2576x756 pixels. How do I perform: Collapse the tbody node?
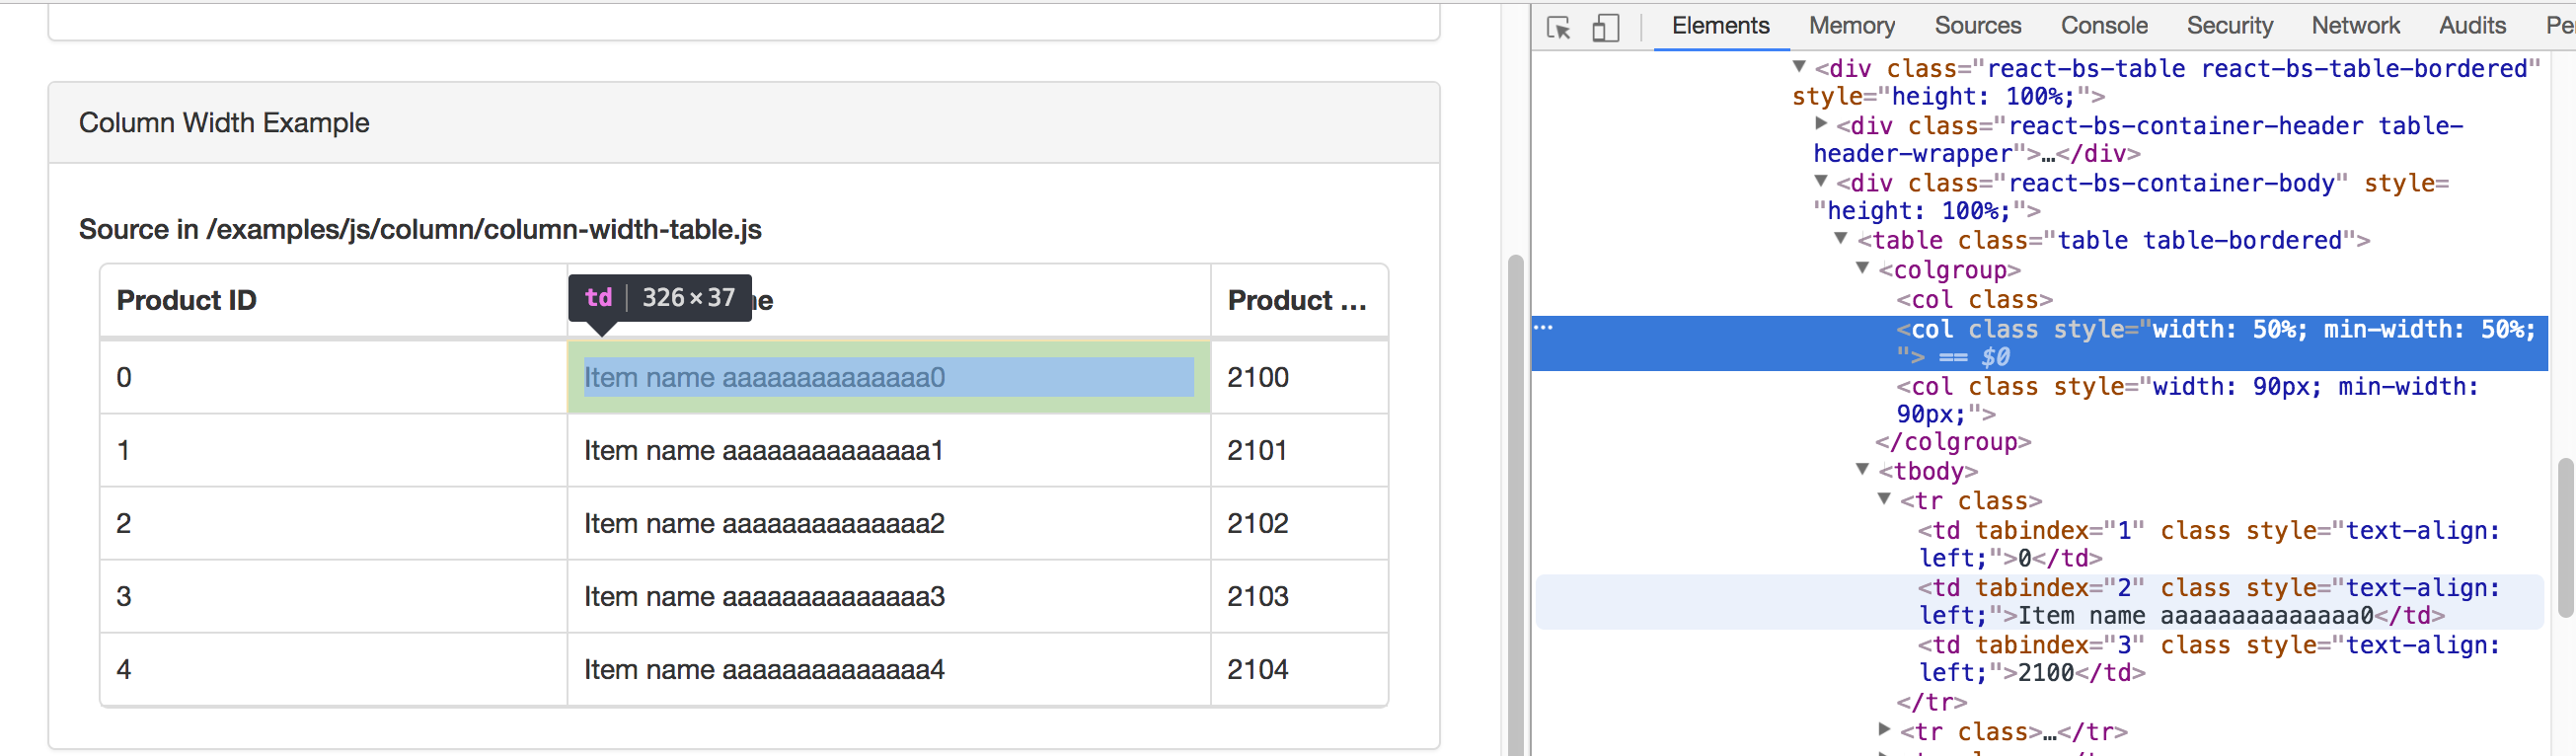[1861, 471]
